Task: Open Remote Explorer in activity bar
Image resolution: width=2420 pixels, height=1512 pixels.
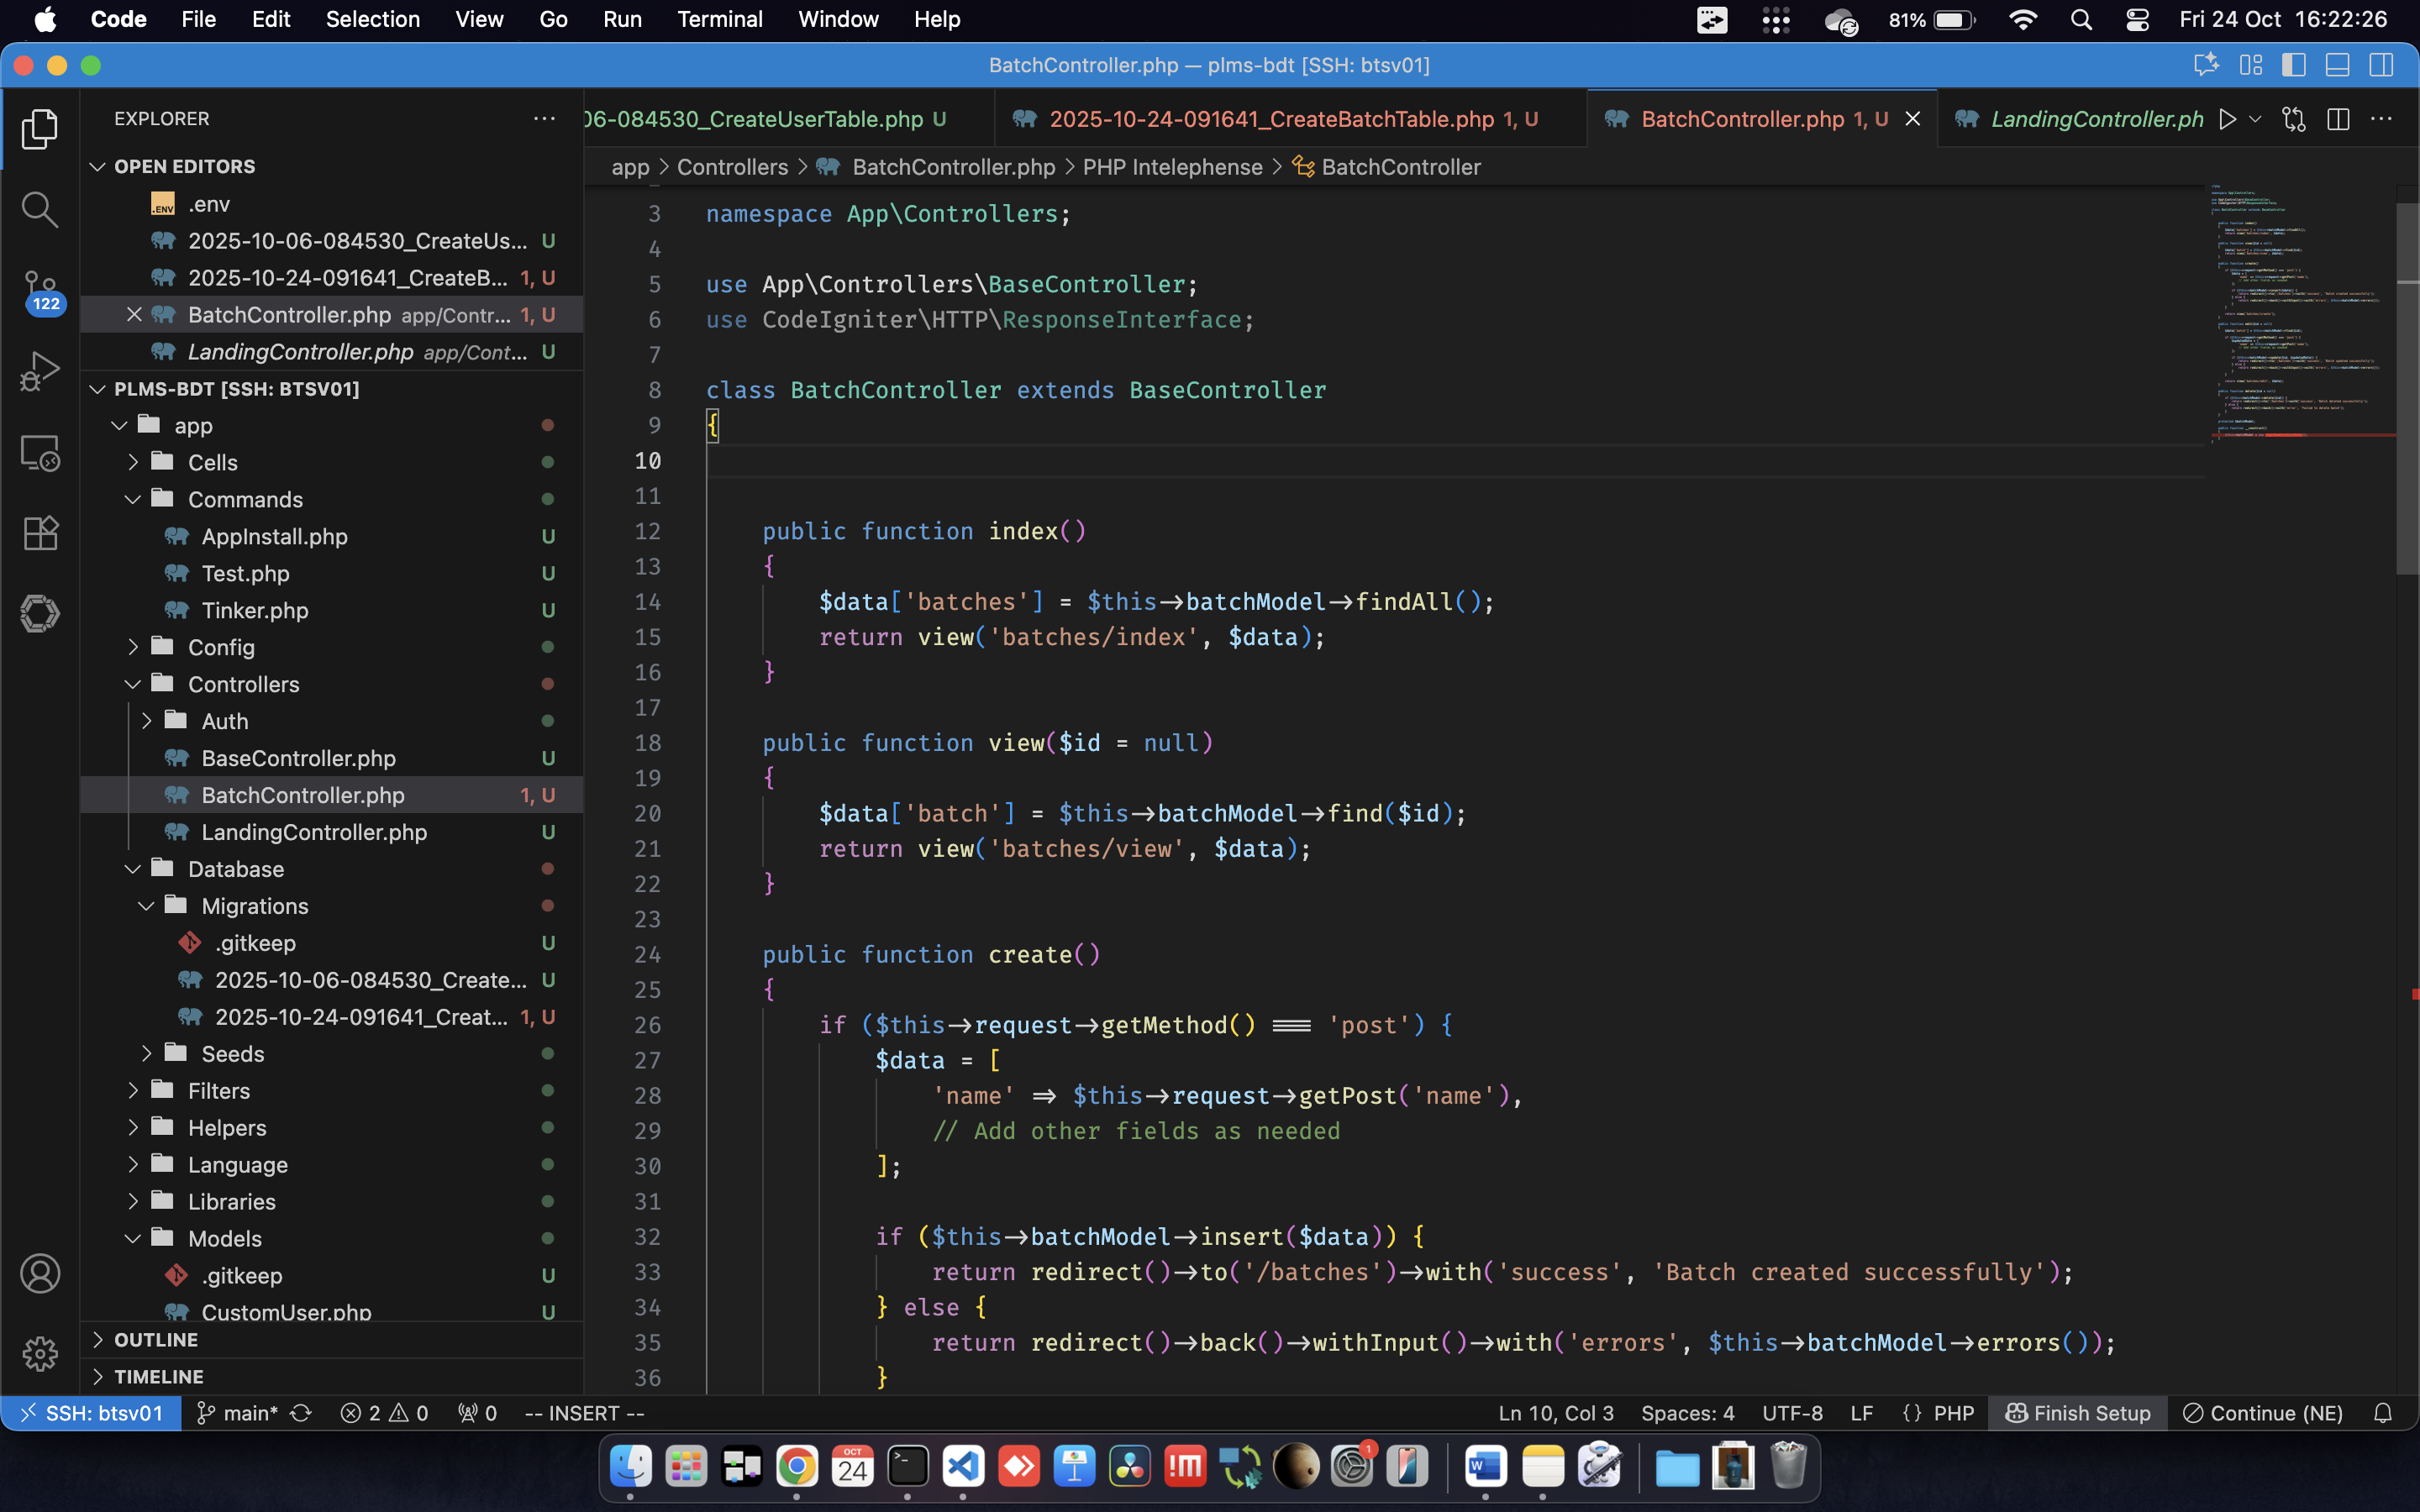Action: pyautogui.click(x=39, y=453)
